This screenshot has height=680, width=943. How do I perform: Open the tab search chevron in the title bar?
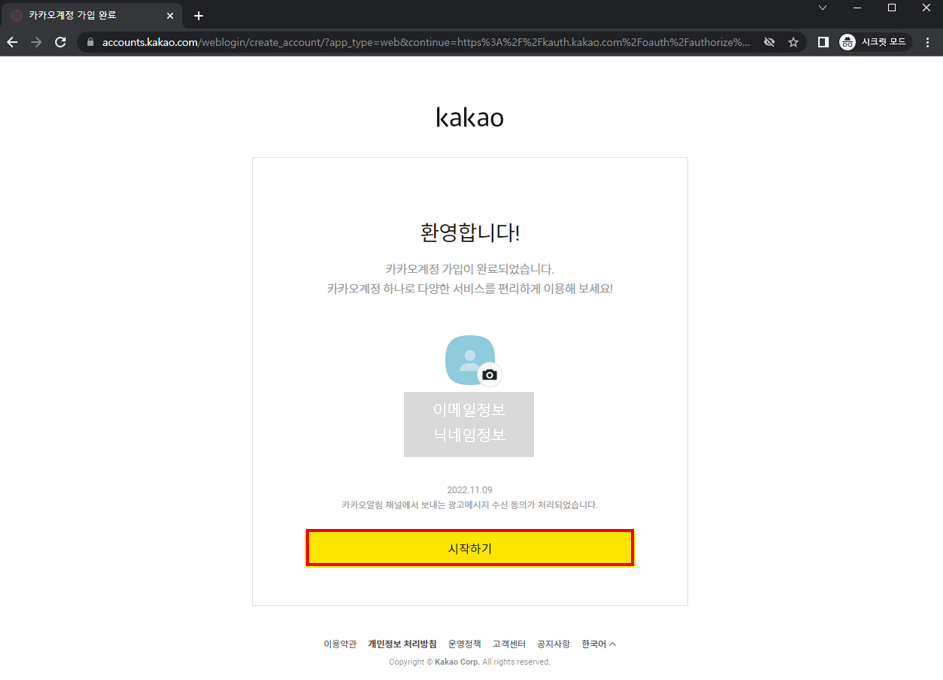[823, 8]
